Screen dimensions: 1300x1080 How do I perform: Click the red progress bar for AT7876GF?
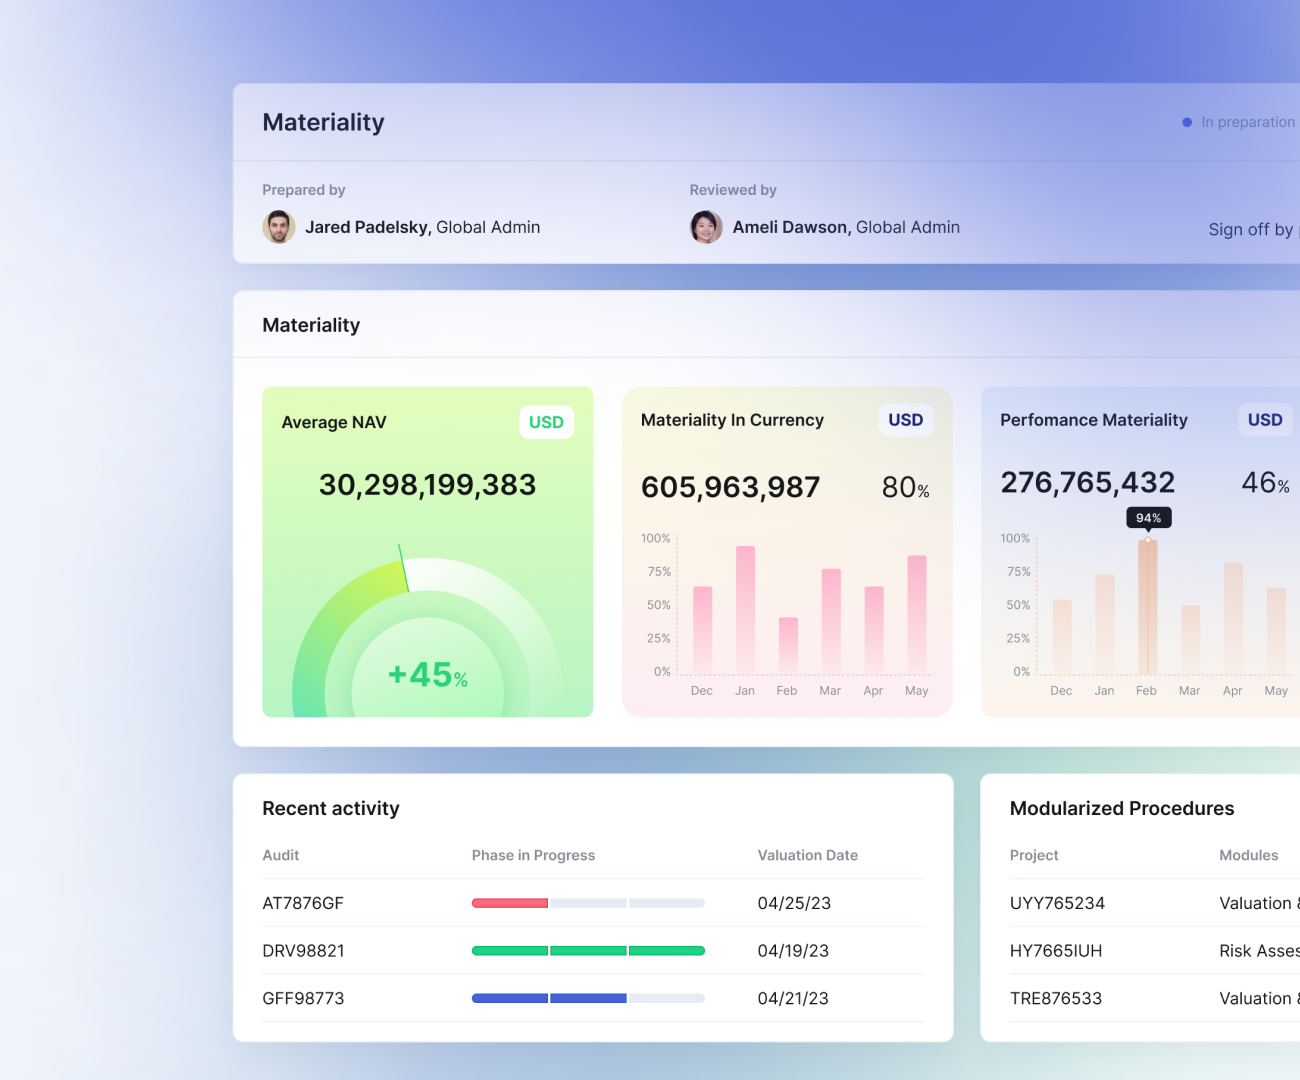510,903
